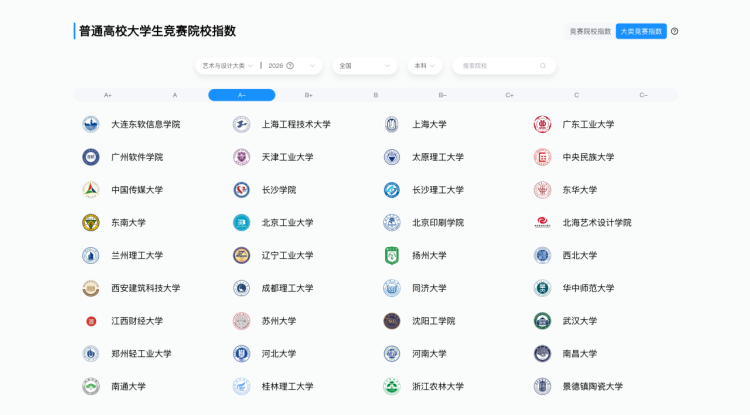Open 桂林理工大学 school link
The width and height of the screenshot is (750, 415).
click(x=287, y=386)
